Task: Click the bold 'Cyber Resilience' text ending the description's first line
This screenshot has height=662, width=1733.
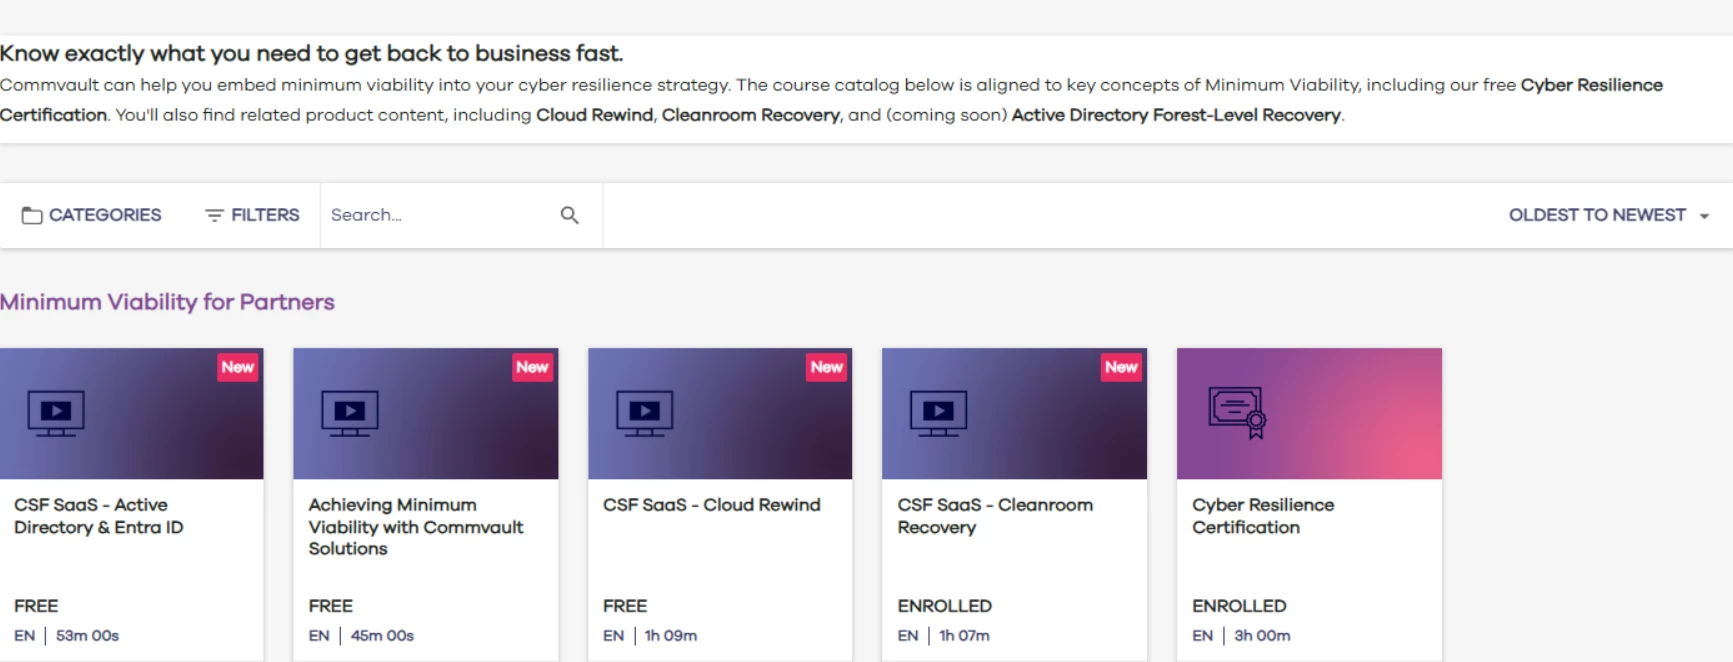Action: 1592,85
